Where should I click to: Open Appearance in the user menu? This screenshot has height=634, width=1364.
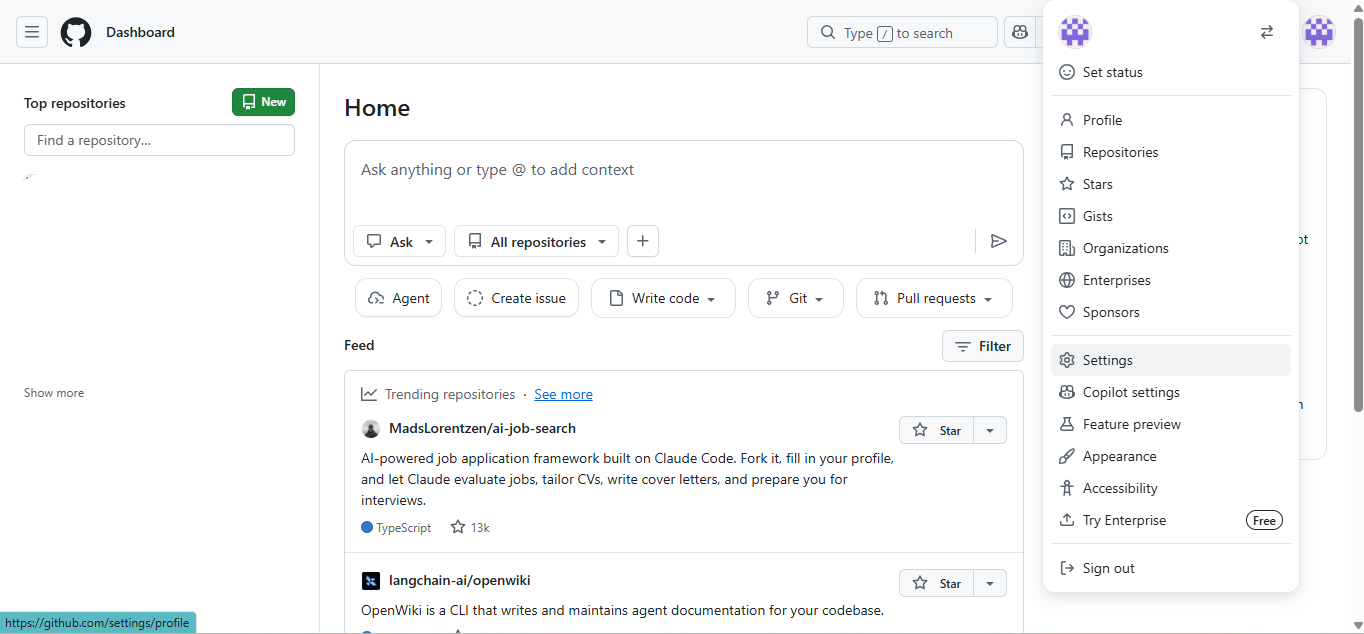click(1171, 456)
